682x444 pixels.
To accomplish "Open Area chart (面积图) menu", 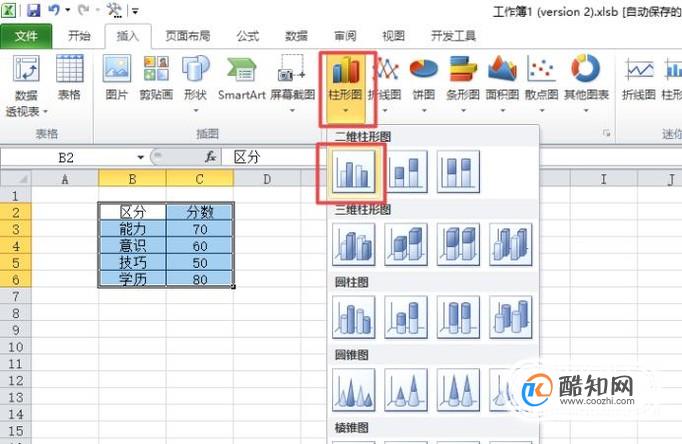I will coord(502,83).
